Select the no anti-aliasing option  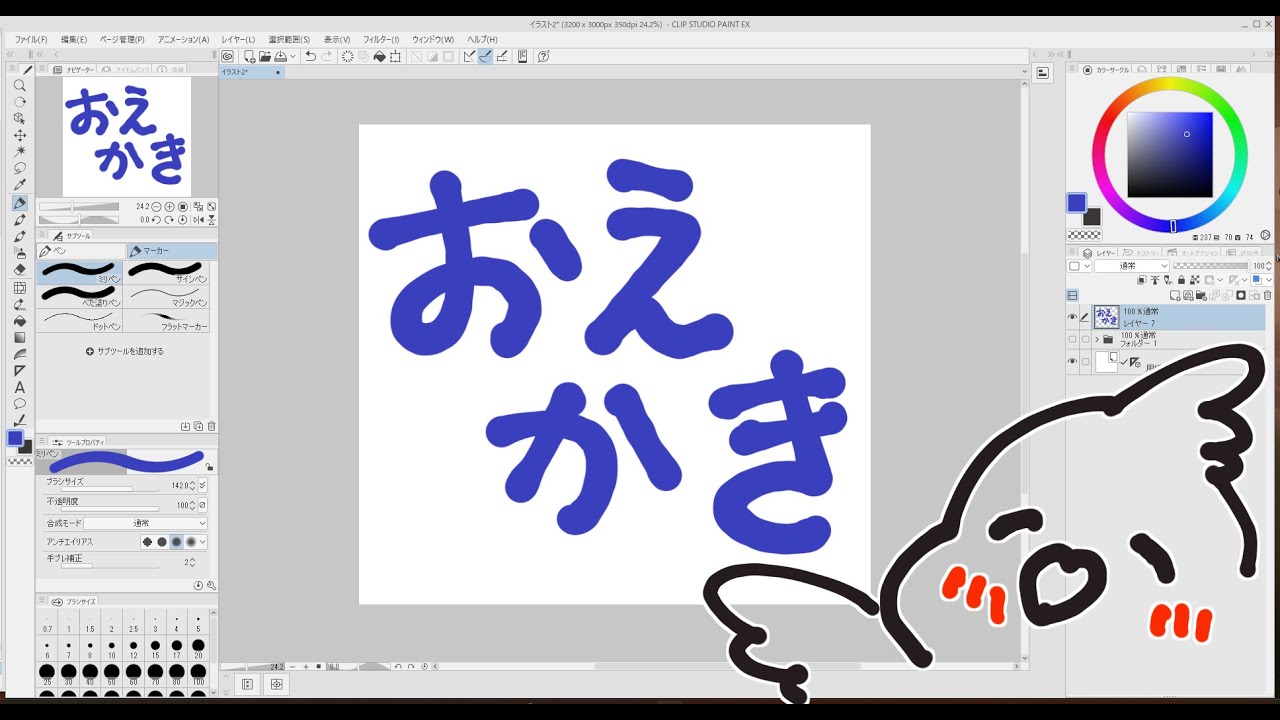[147, 542]
